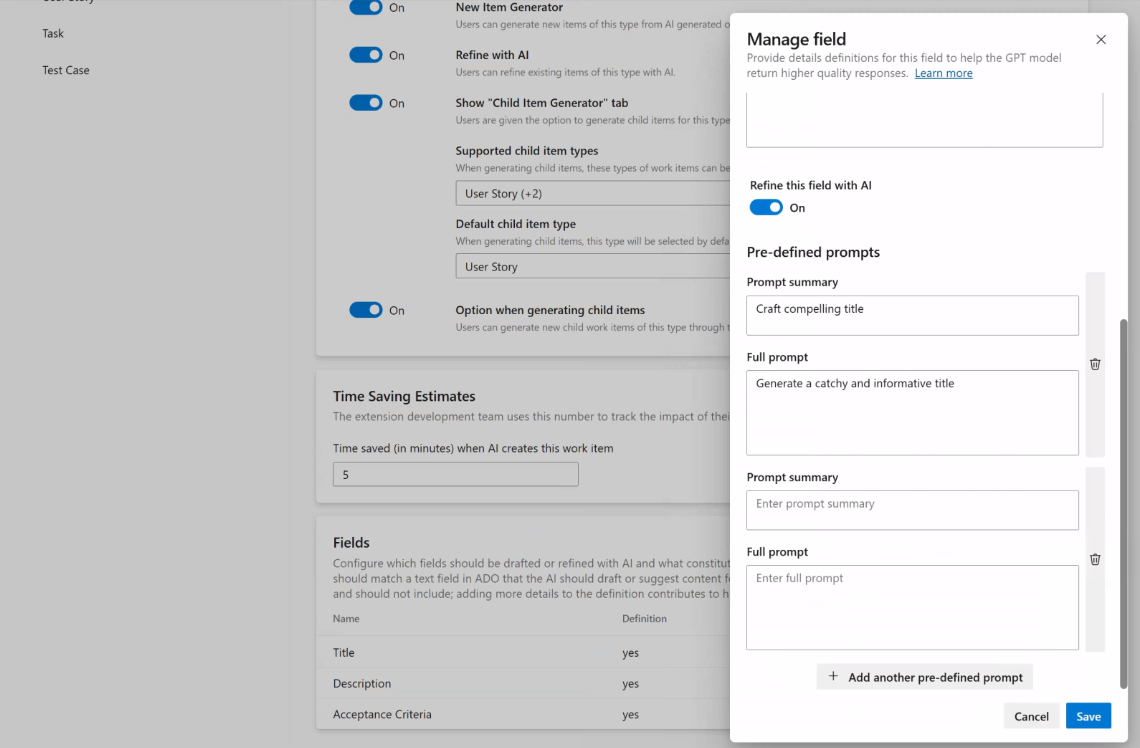Close the Manage field panel
This screenshot has height=748, width=1140.
click(x=1101, y=40)
